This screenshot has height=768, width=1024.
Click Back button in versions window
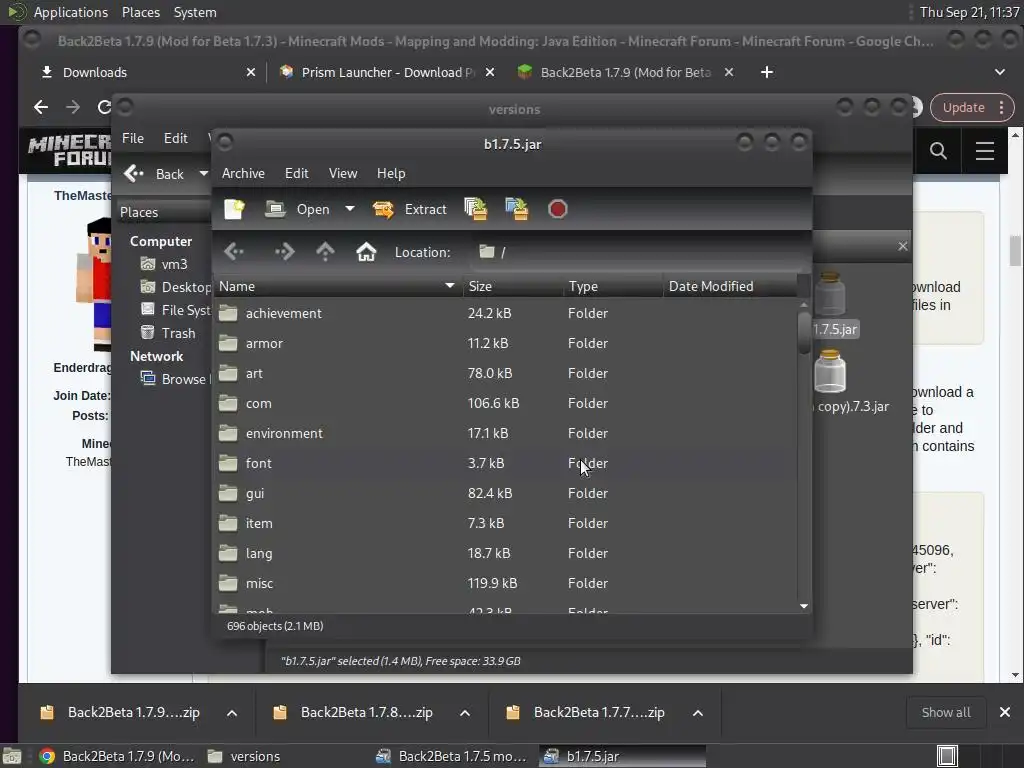[156, 174]
